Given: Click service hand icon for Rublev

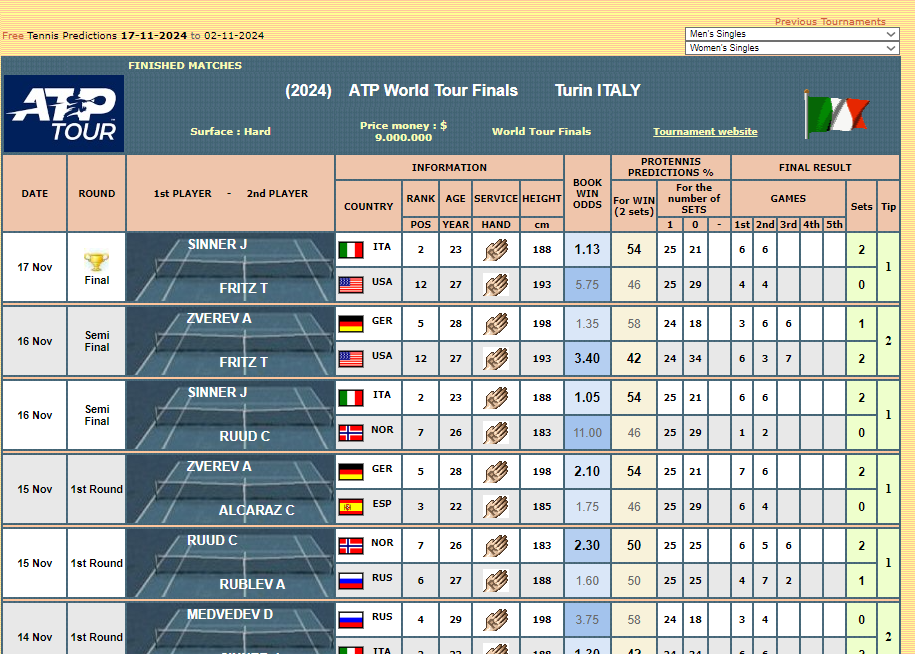Looking at the screenshot, I should [495, 581].
